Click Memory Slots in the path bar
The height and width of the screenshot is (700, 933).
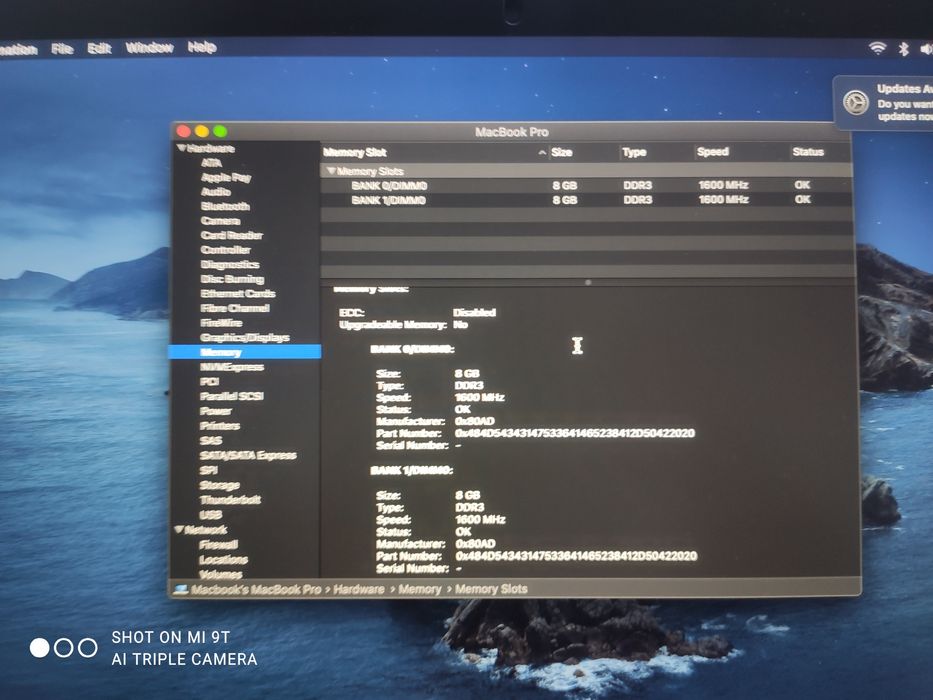(491, 589)
